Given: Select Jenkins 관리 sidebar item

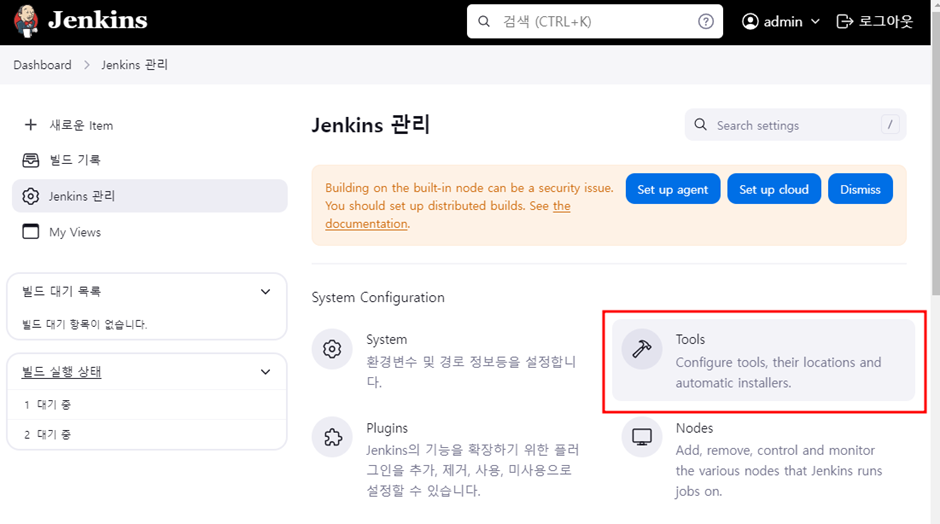Looking at the screenshot, I should (x=149, y=196).
